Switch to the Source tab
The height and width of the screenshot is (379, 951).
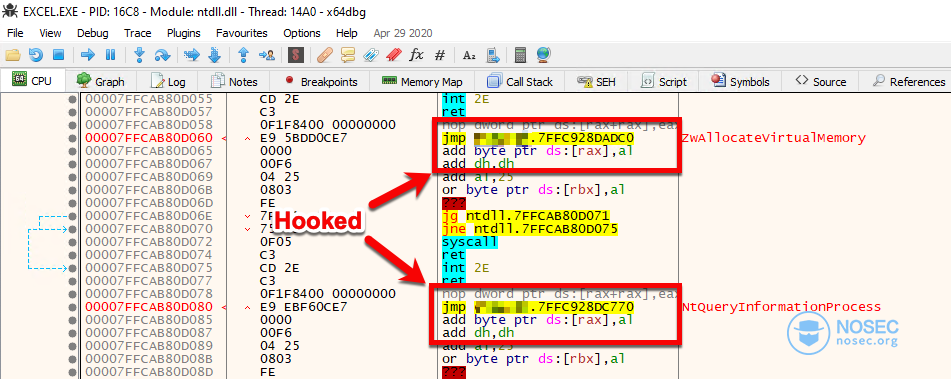click(821, 81)
